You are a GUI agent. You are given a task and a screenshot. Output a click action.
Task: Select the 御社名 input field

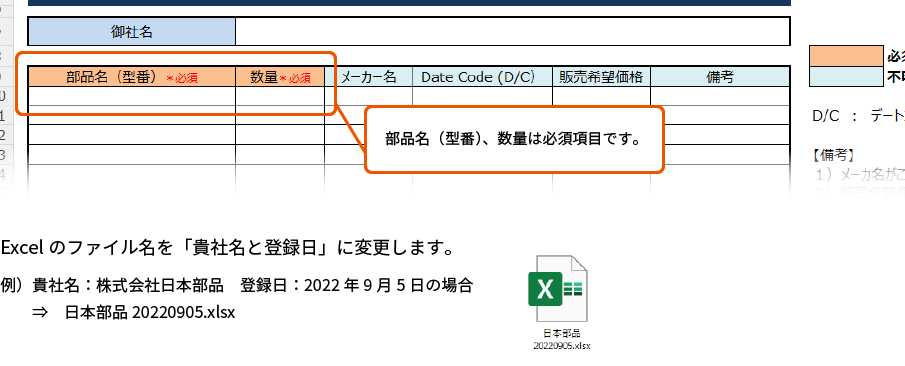513,32
